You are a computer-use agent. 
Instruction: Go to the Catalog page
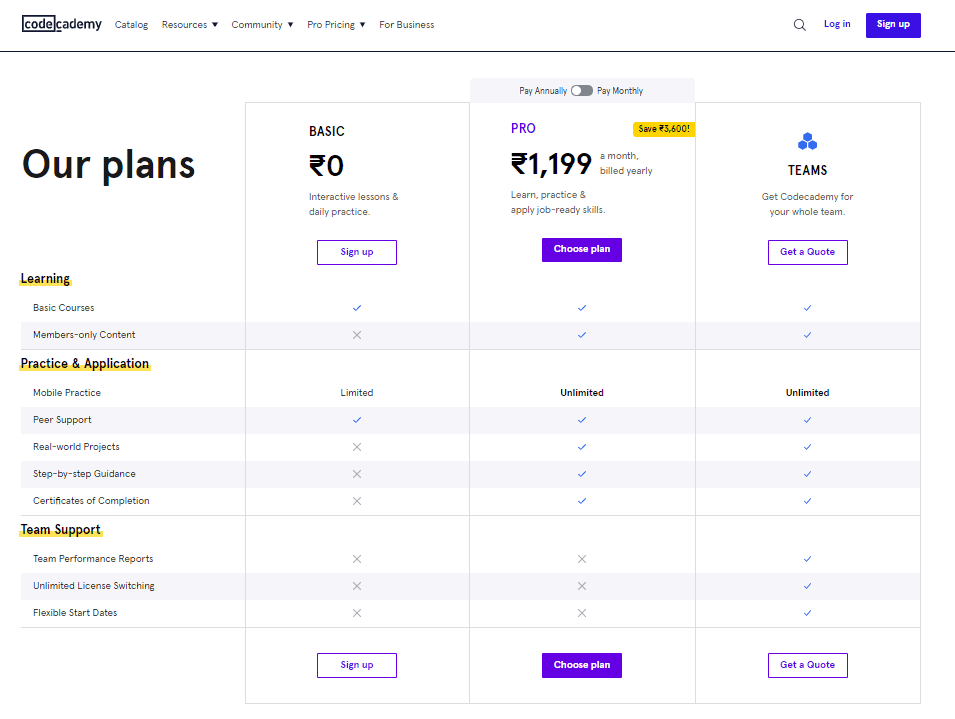[x=131, y=25]
